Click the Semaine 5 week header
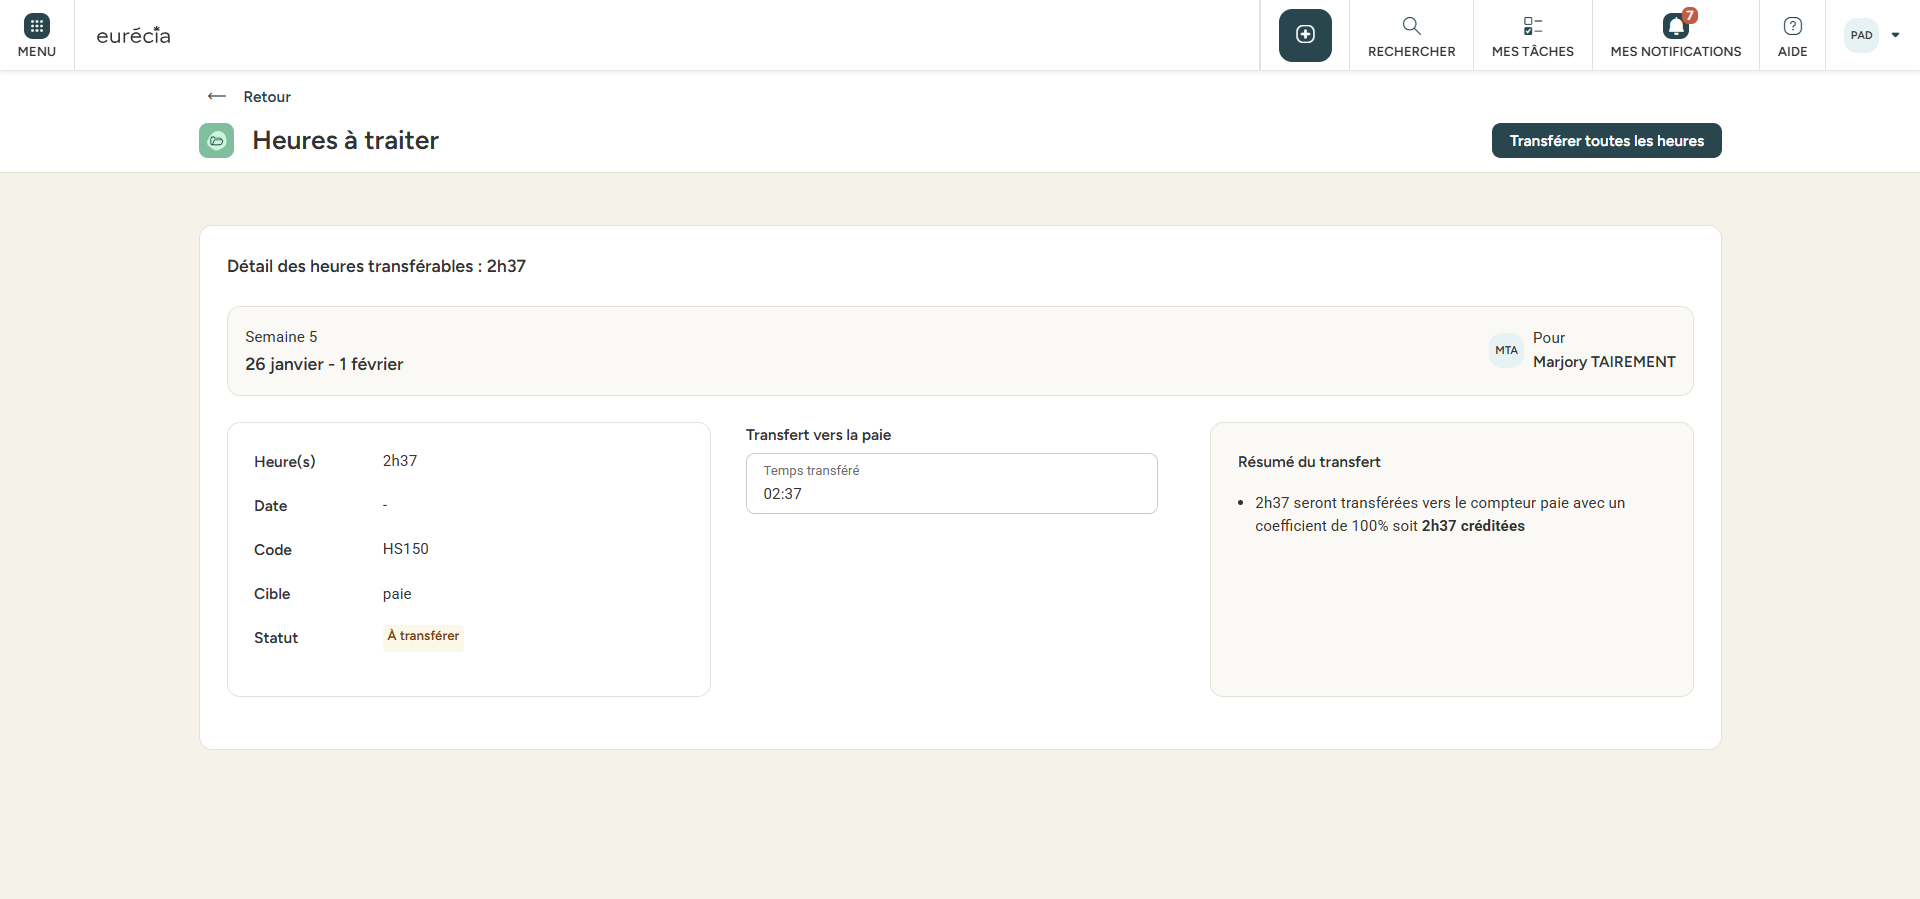 [x=281, y=337]
